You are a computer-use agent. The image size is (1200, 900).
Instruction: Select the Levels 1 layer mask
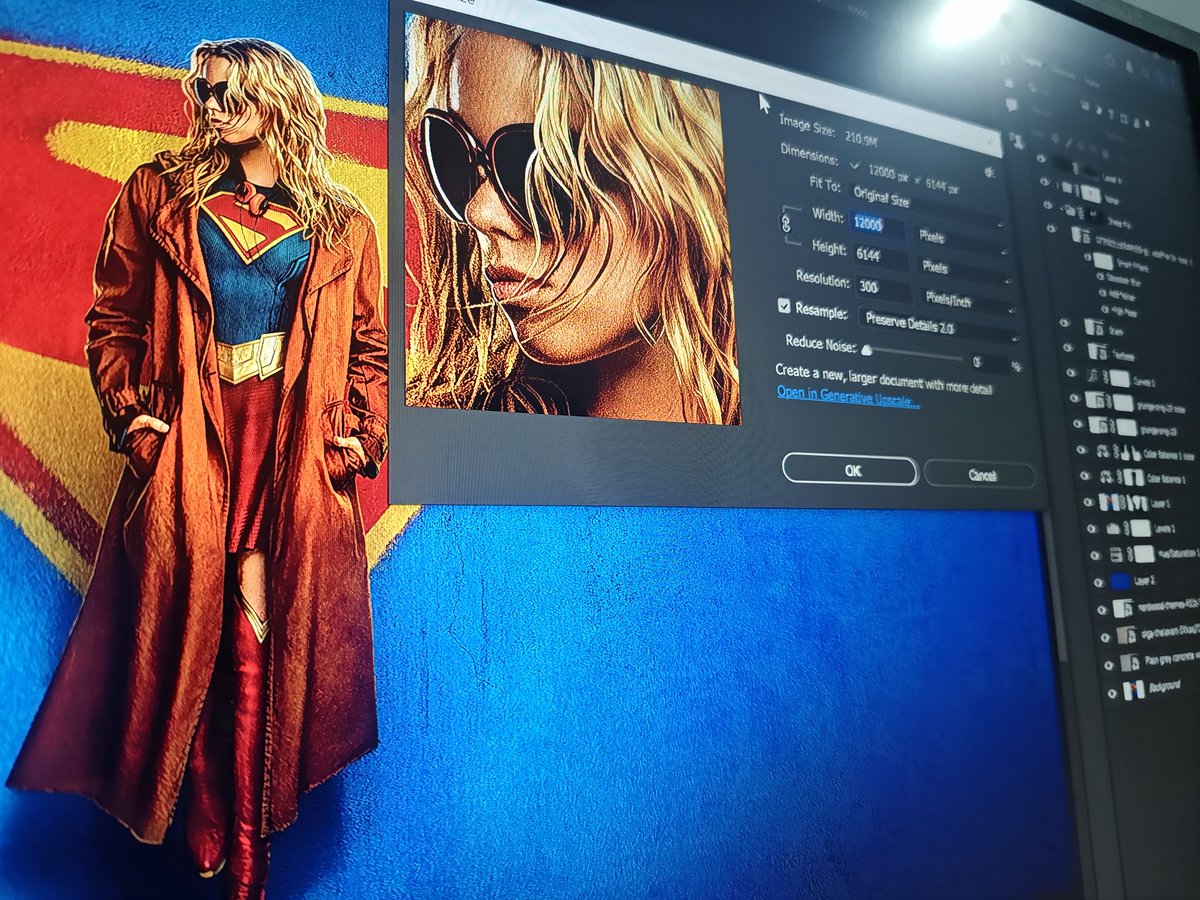[x=1141, y=528]
